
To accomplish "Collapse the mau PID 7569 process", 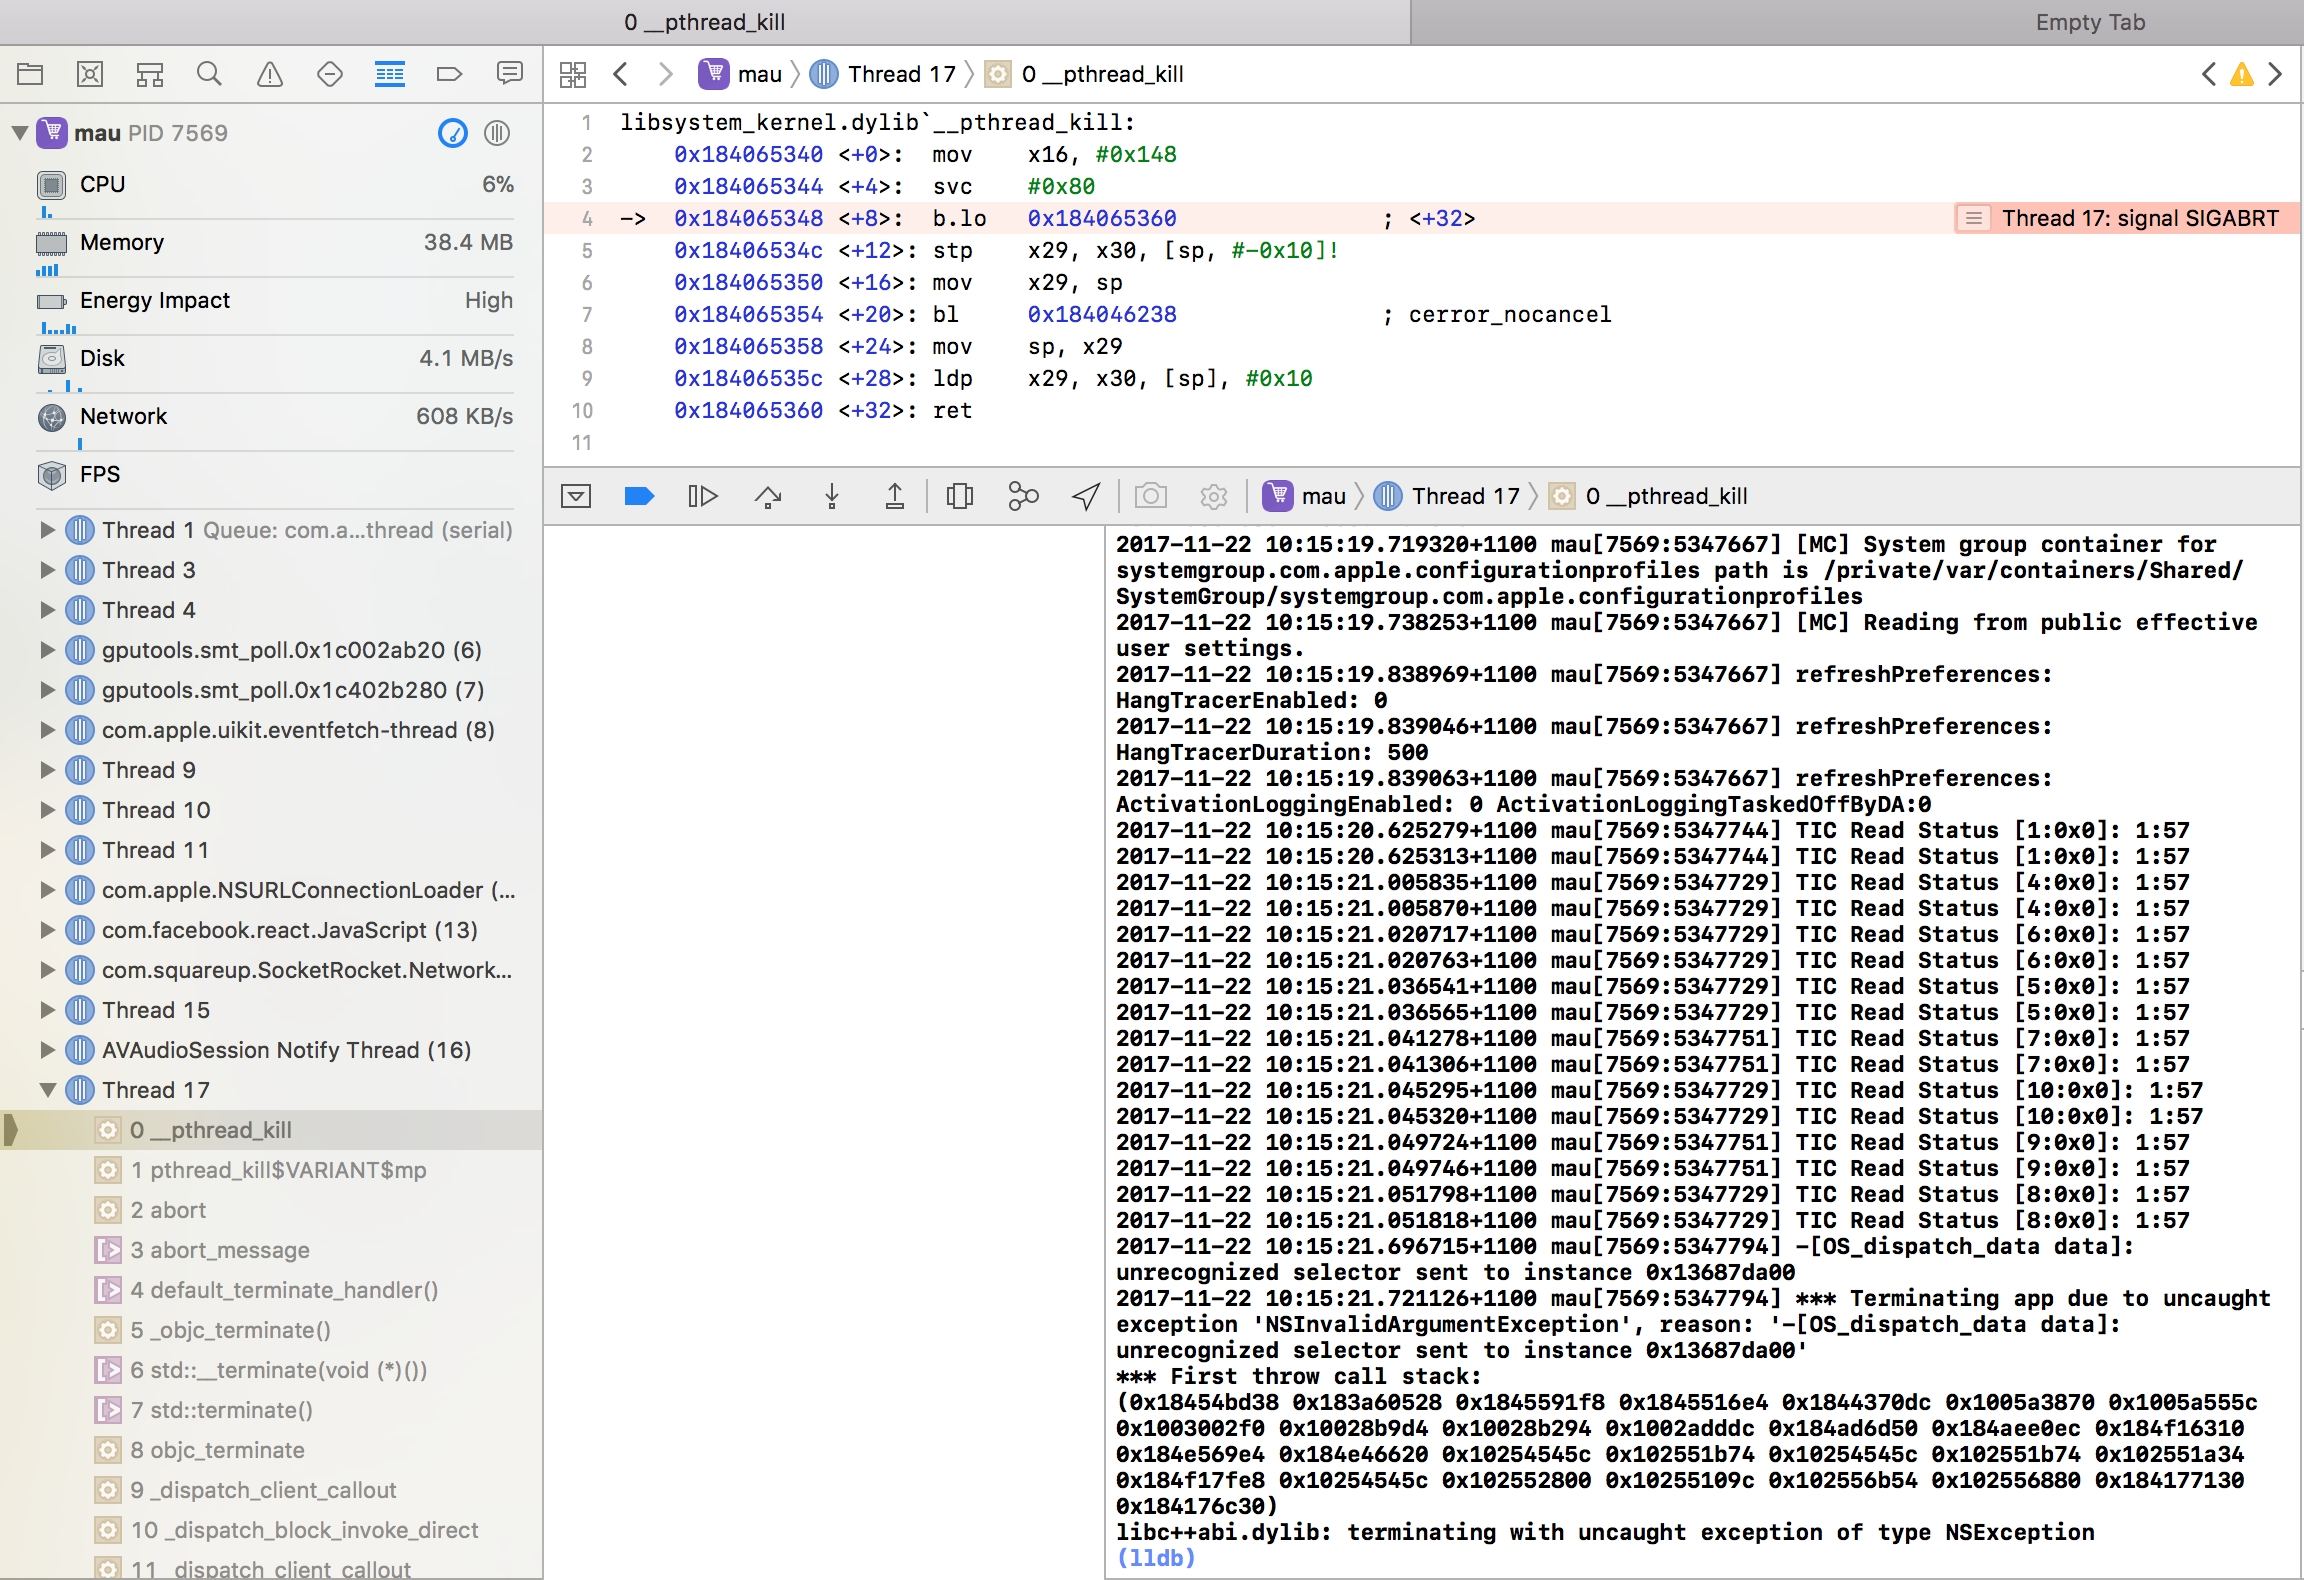I will coord(18,132).
